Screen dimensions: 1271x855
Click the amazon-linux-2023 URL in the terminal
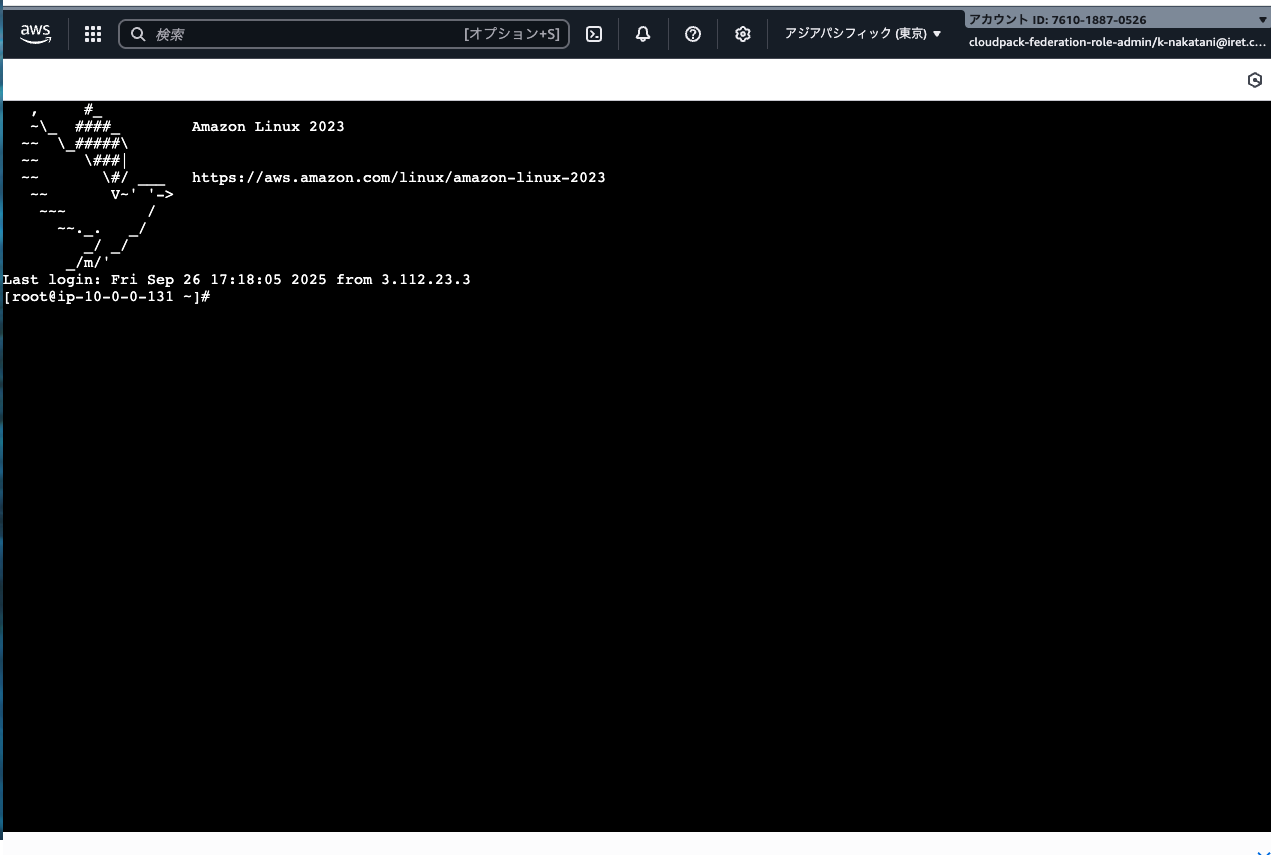[x=398, y=177]
